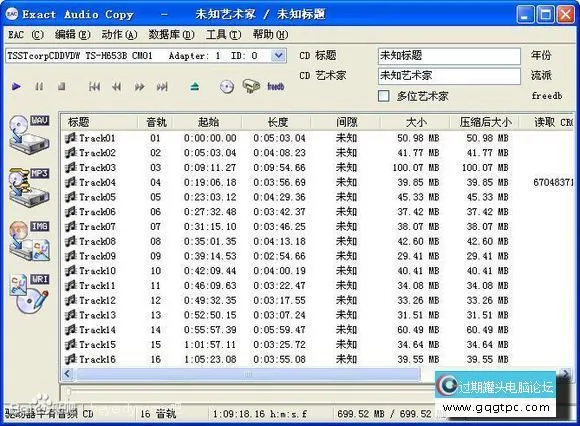
Task: Select the Track08 row title
Action: tap(97, 241)
